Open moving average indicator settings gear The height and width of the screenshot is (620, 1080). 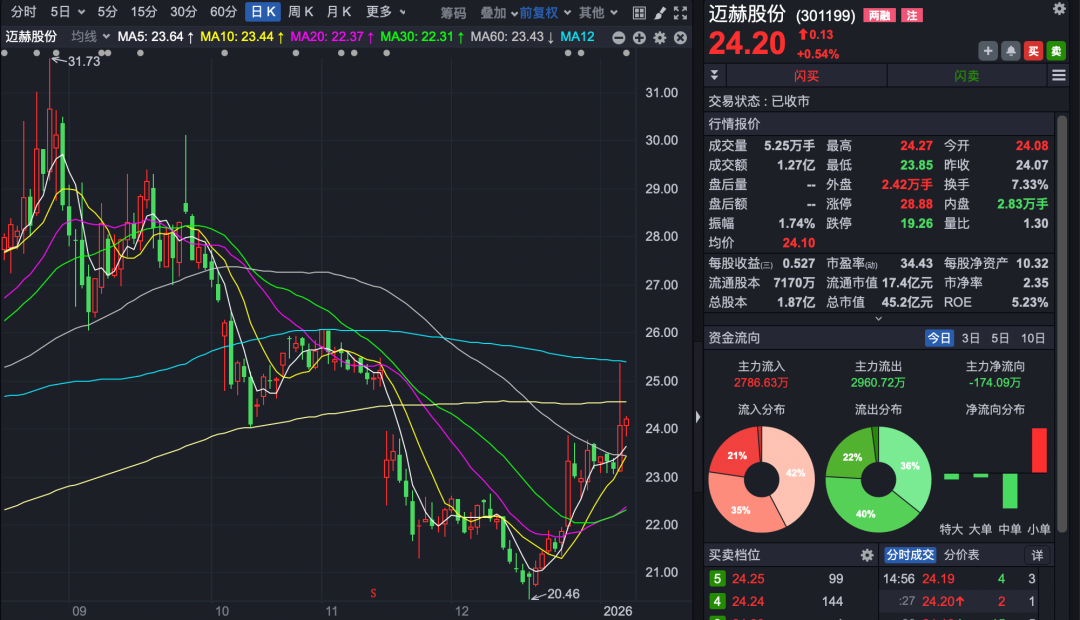tap(659, 37)
